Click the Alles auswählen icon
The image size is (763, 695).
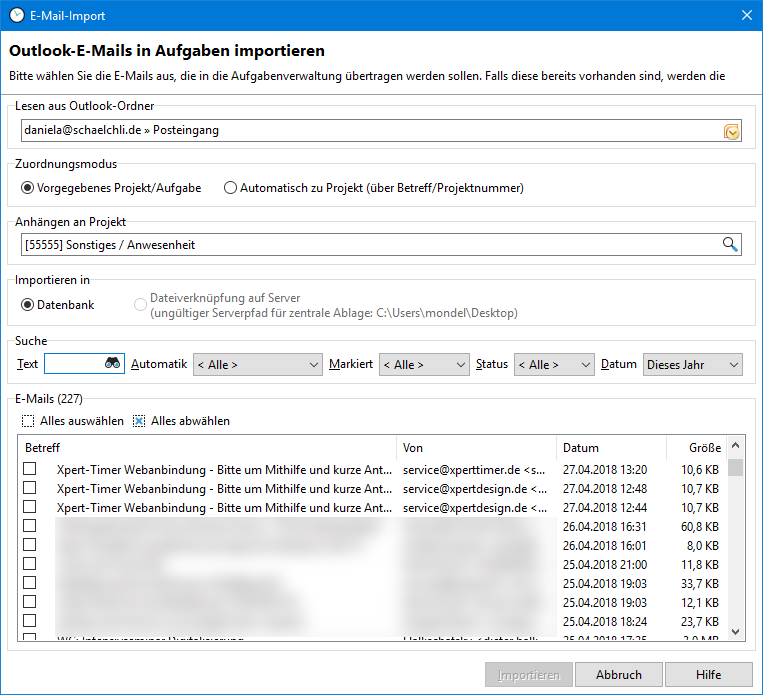click(28, 421)
